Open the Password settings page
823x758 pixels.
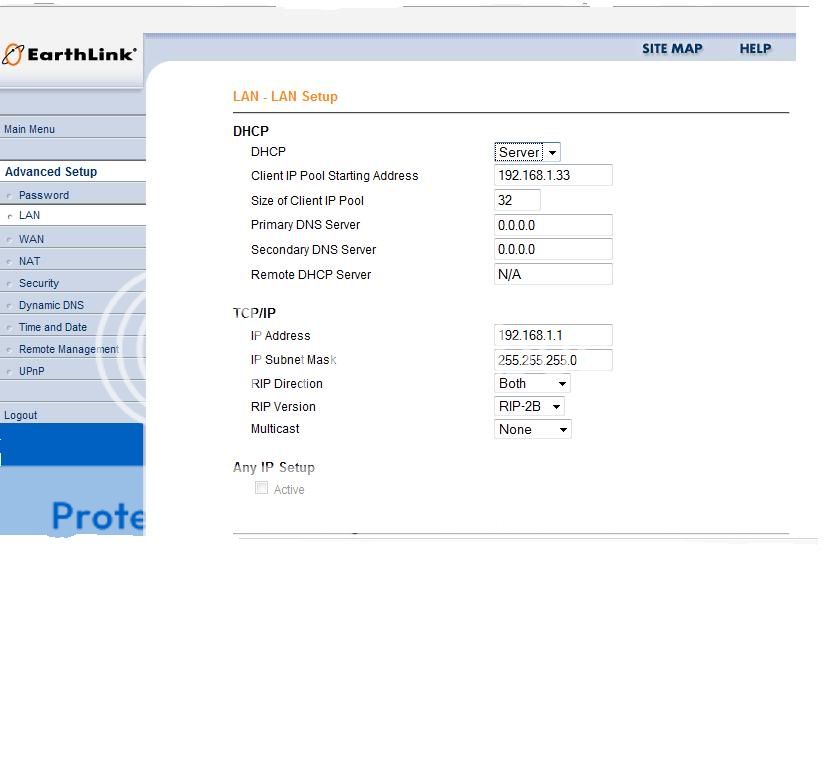point(44,195)
